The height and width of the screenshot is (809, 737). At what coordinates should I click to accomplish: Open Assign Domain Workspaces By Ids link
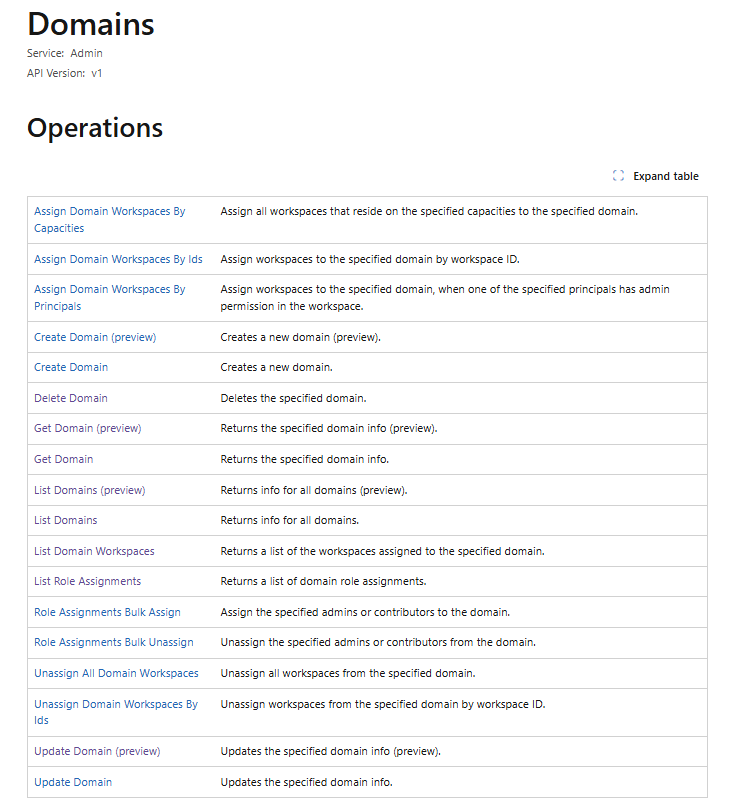pyautogui.click(x=118, y=259)
